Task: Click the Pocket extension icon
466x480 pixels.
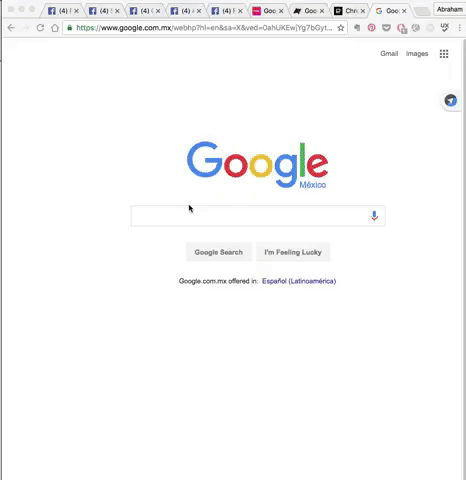Action: coord(386,28)
